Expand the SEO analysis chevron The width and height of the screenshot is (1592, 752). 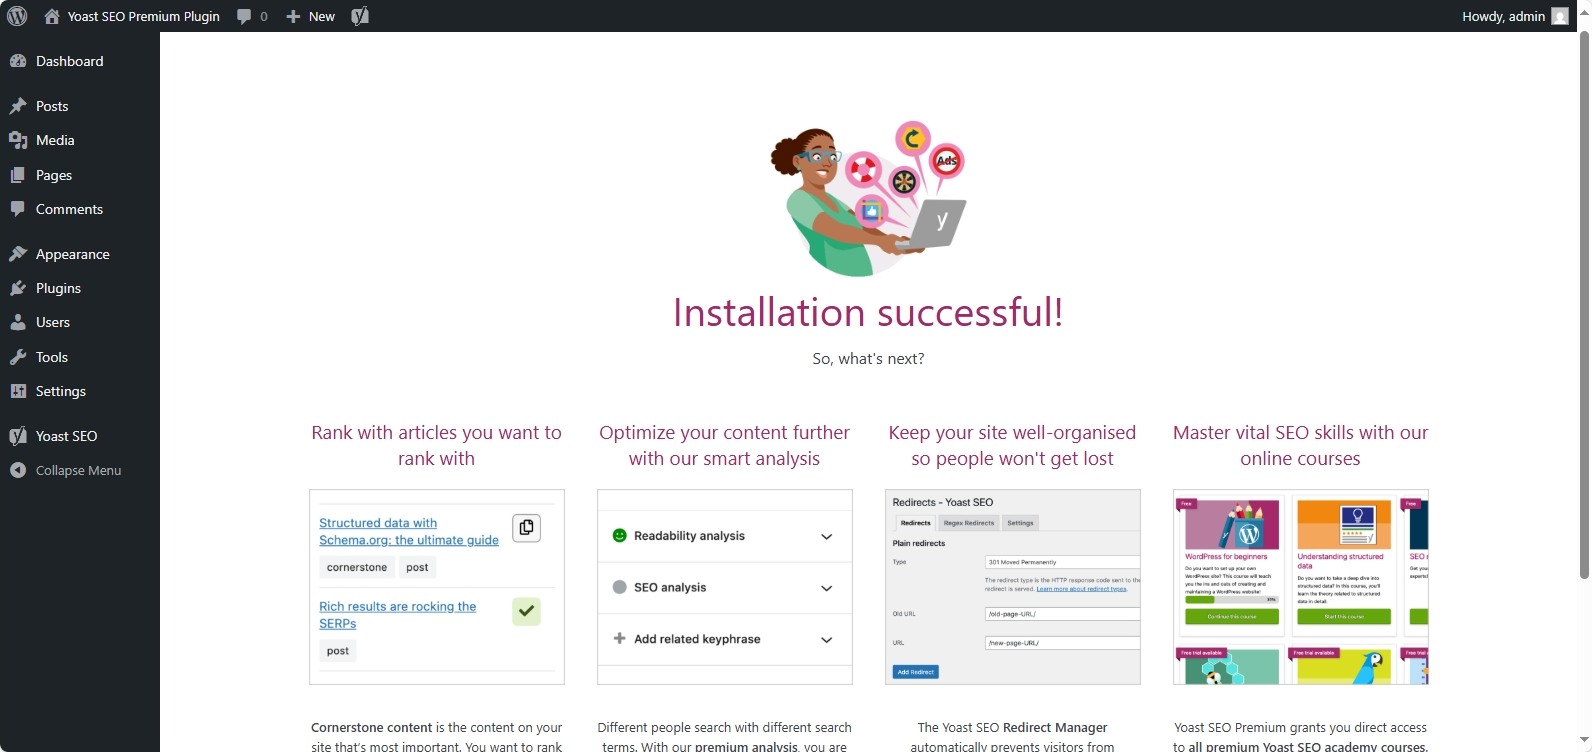pos(826,588)
